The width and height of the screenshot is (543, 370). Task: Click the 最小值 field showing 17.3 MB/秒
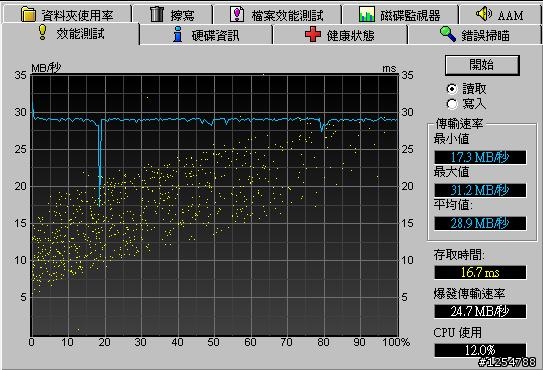pyautogui.click(x=480, y=157)
